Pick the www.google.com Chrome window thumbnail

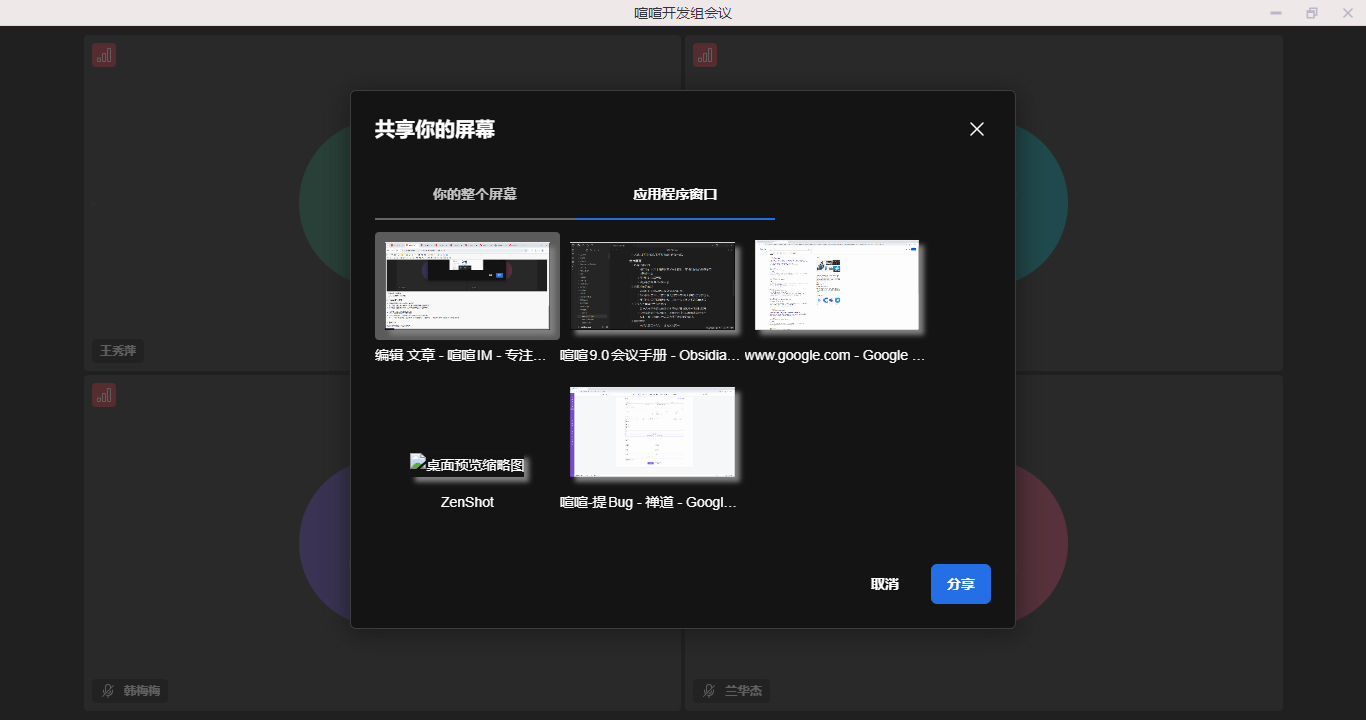836,286
